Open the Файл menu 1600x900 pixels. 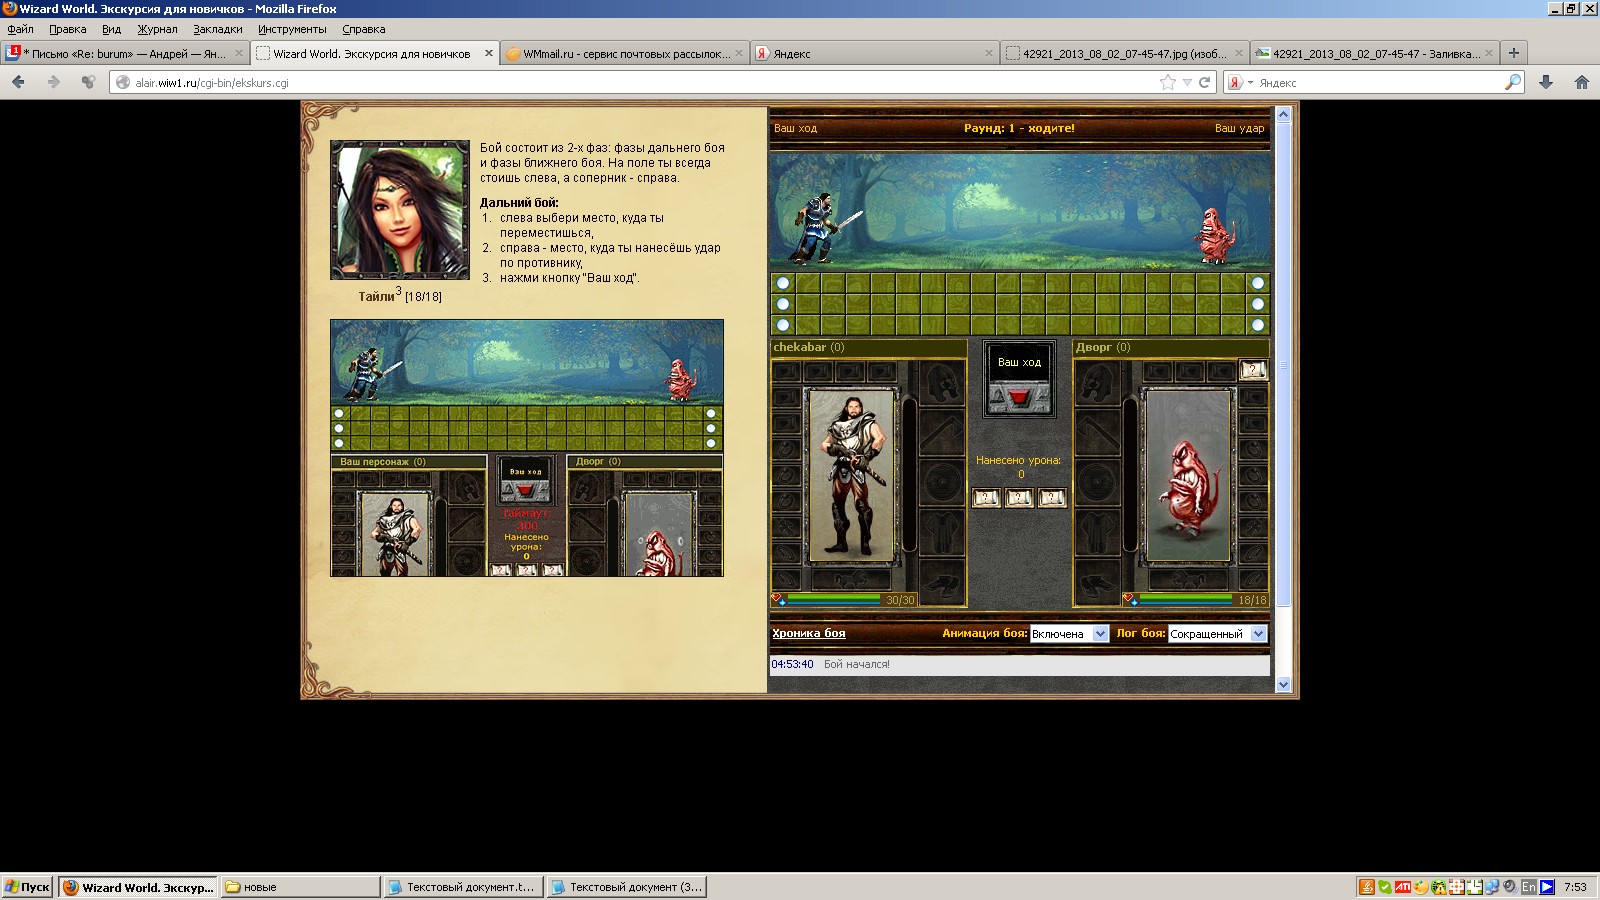(20, 29)
